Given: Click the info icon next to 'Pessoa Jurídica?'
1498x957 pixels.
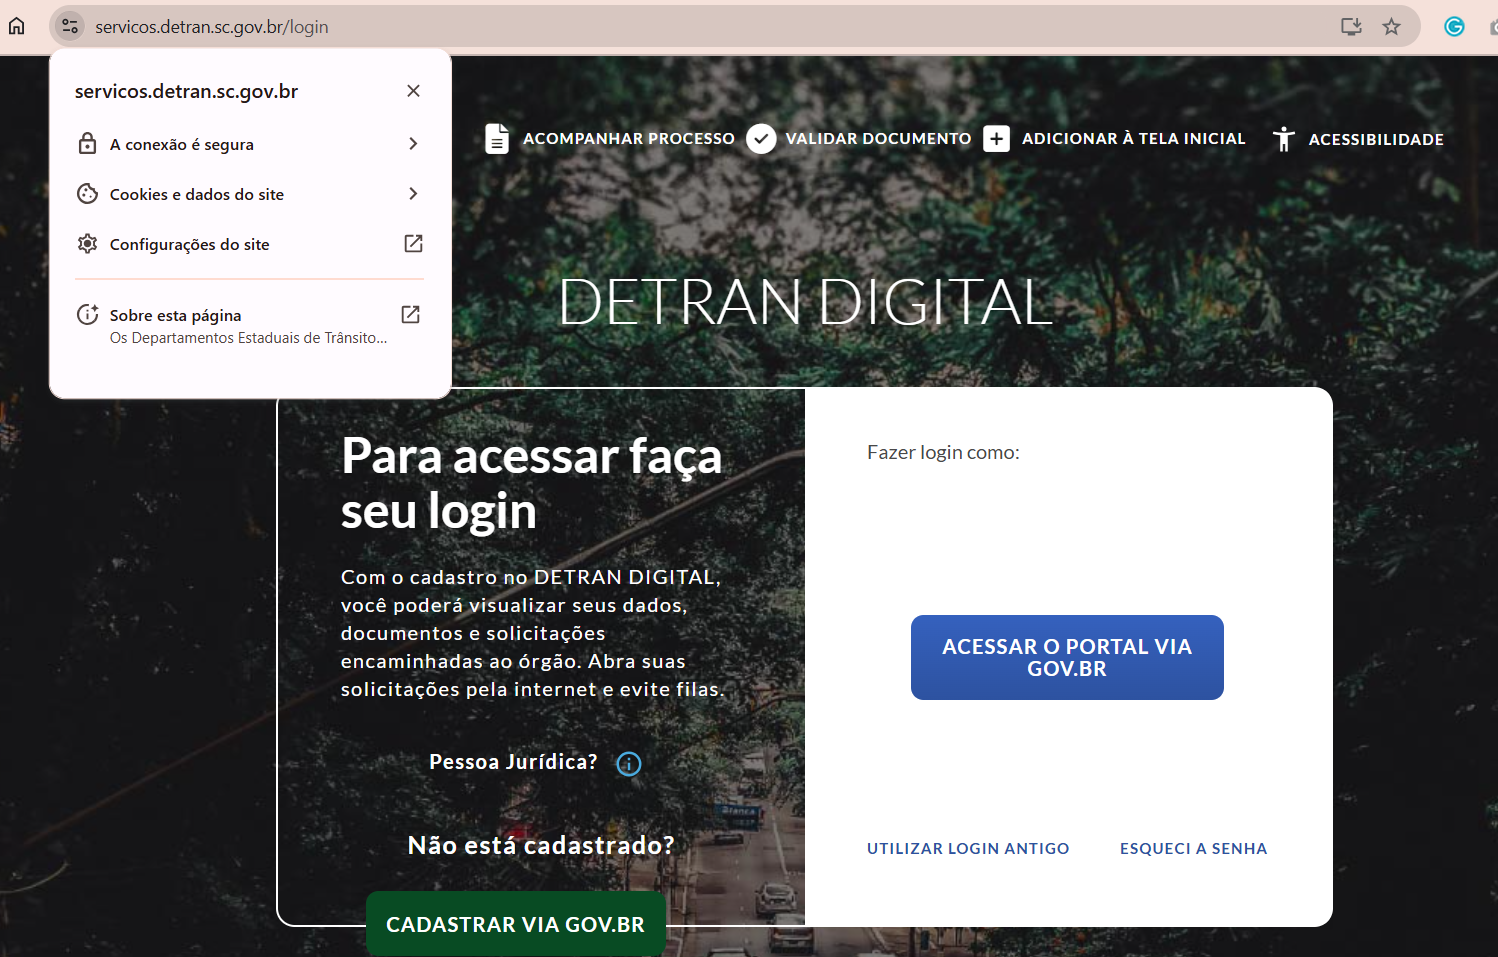Looking at the screenshot, I should [629, 764].
